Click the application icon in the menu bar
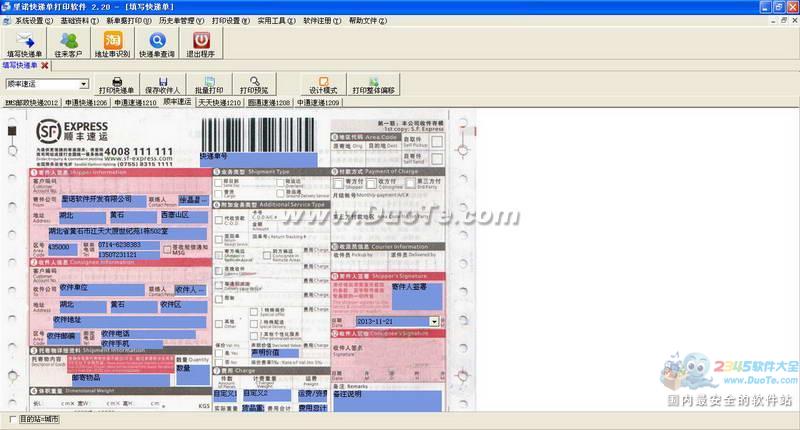Viewport: 800px width, 430px height. pyautogui.click(x=6, y=21)
